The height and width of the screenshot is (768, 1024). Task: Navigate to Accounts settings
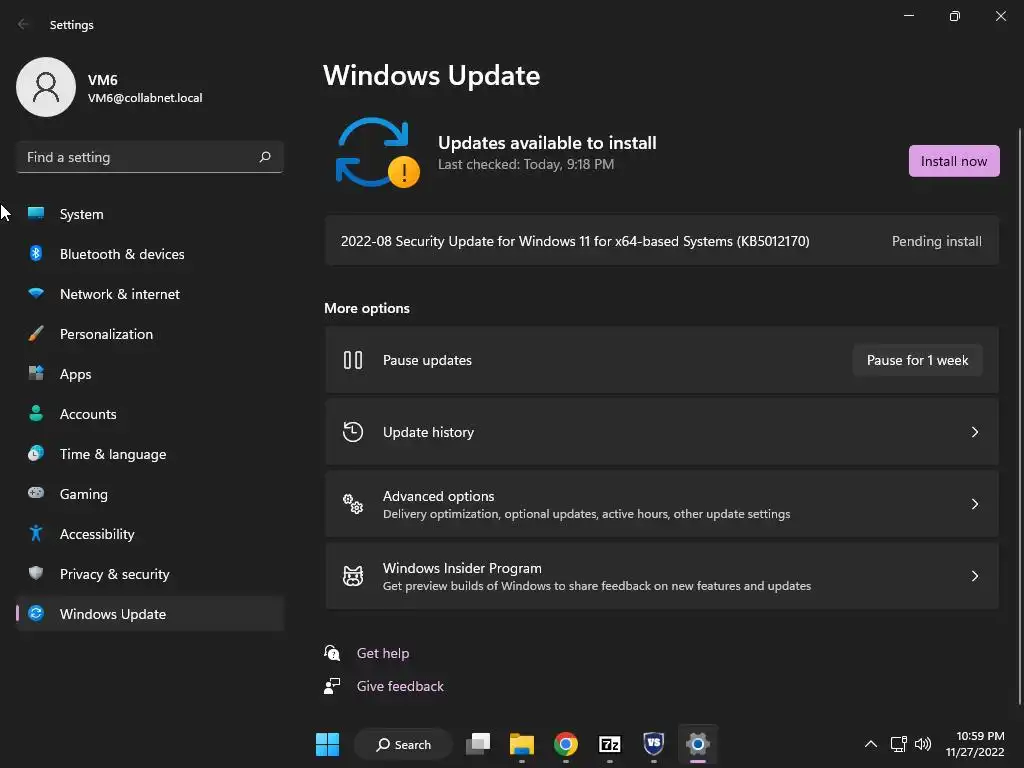coord(150,413)
